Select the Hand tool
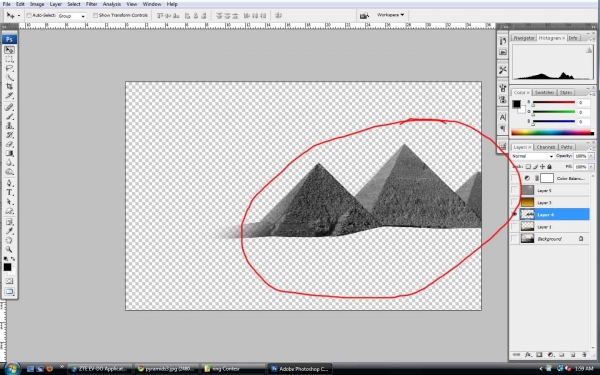 point(9,240)
